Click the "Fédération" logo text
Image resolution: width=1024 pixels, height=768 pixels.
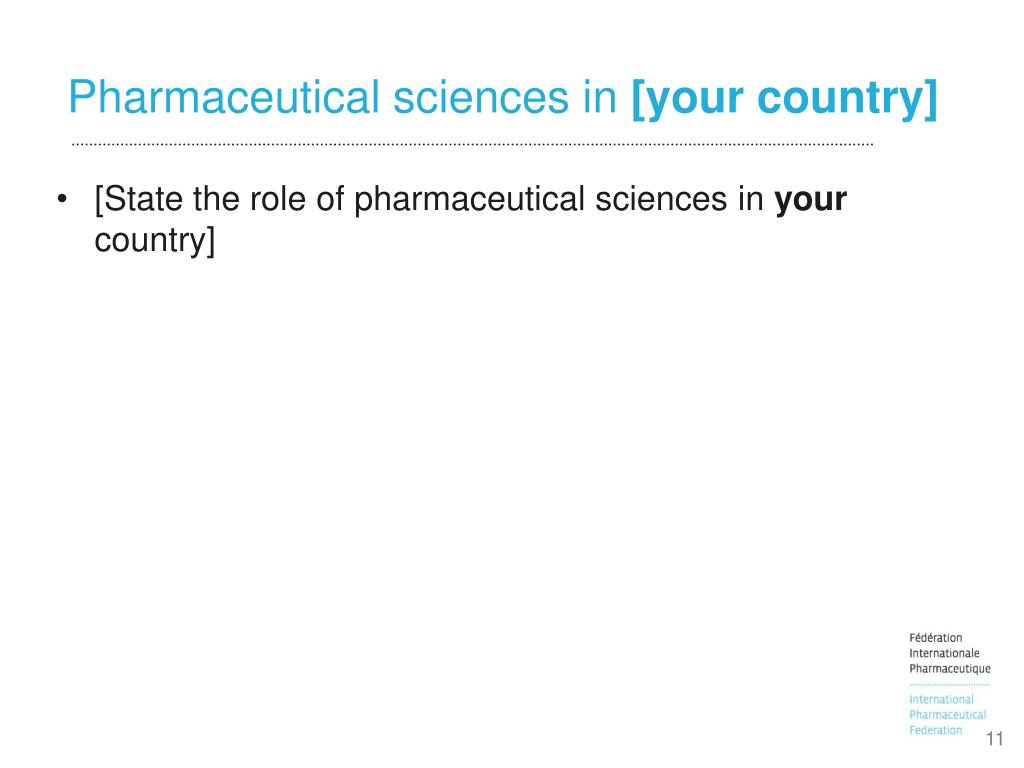935,638
